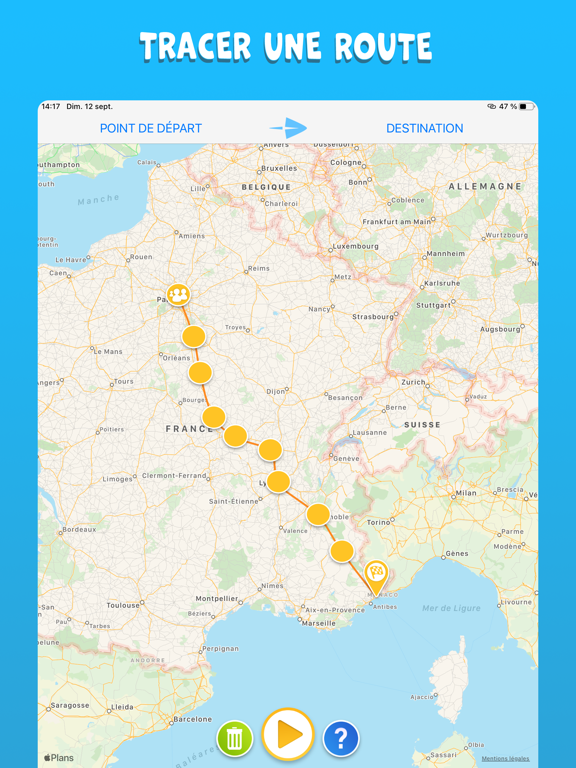
Task: Click the Reims city label
Action: [259, 268]
